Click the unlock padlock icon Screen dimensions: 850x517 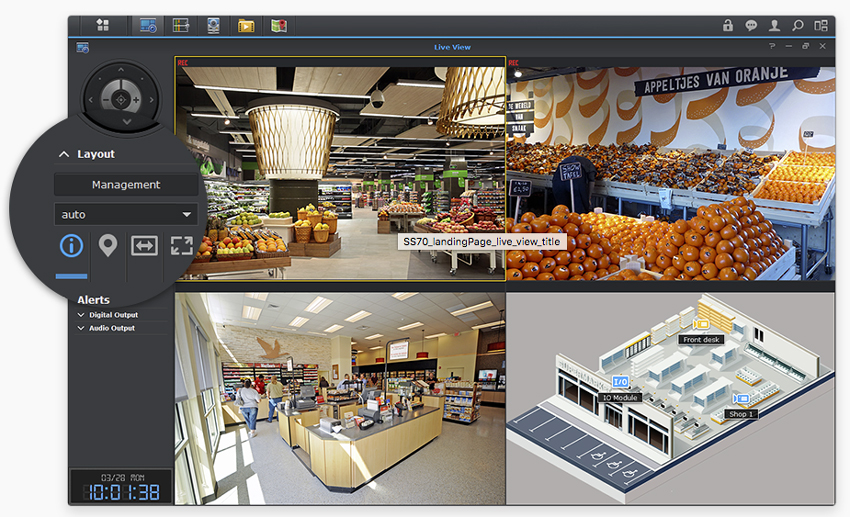tap(727, 25)
